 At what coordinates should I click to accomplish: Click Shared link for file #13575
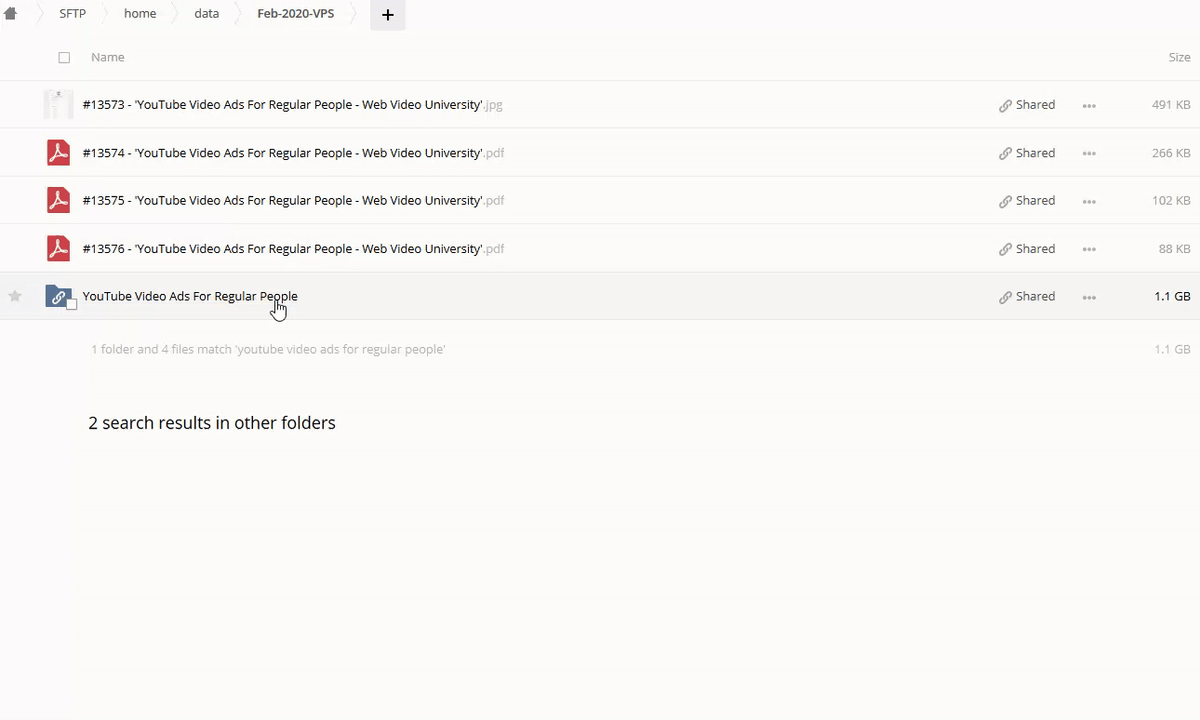point(1027,200)
